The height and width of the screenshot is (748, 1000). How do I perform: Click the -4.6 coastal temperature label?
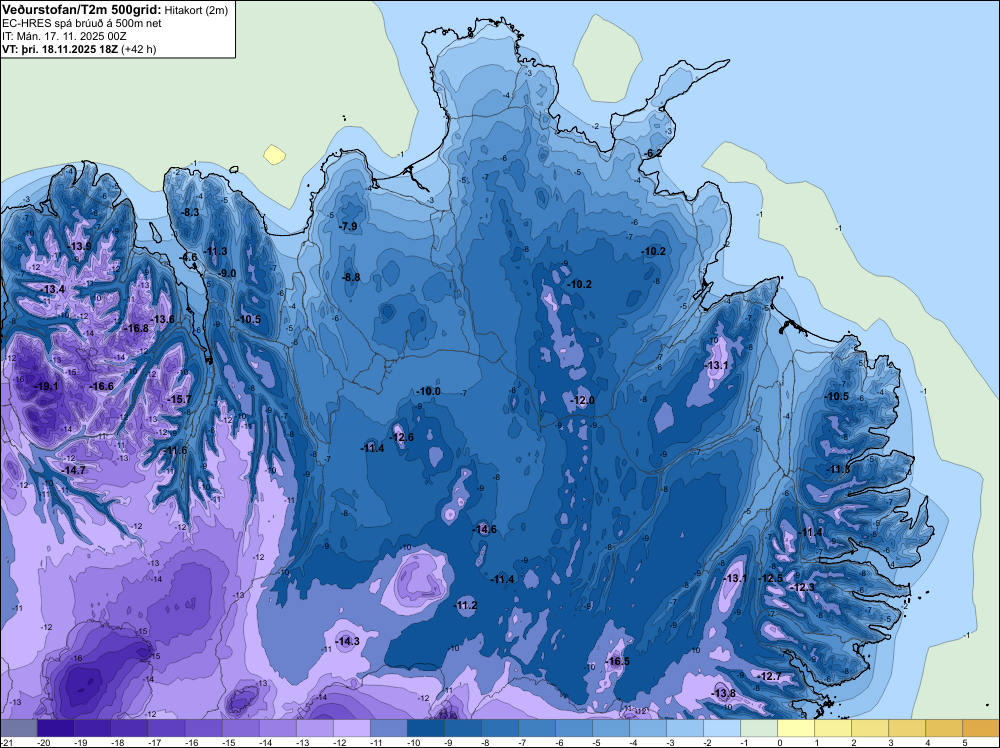click(x=189, y=257)
